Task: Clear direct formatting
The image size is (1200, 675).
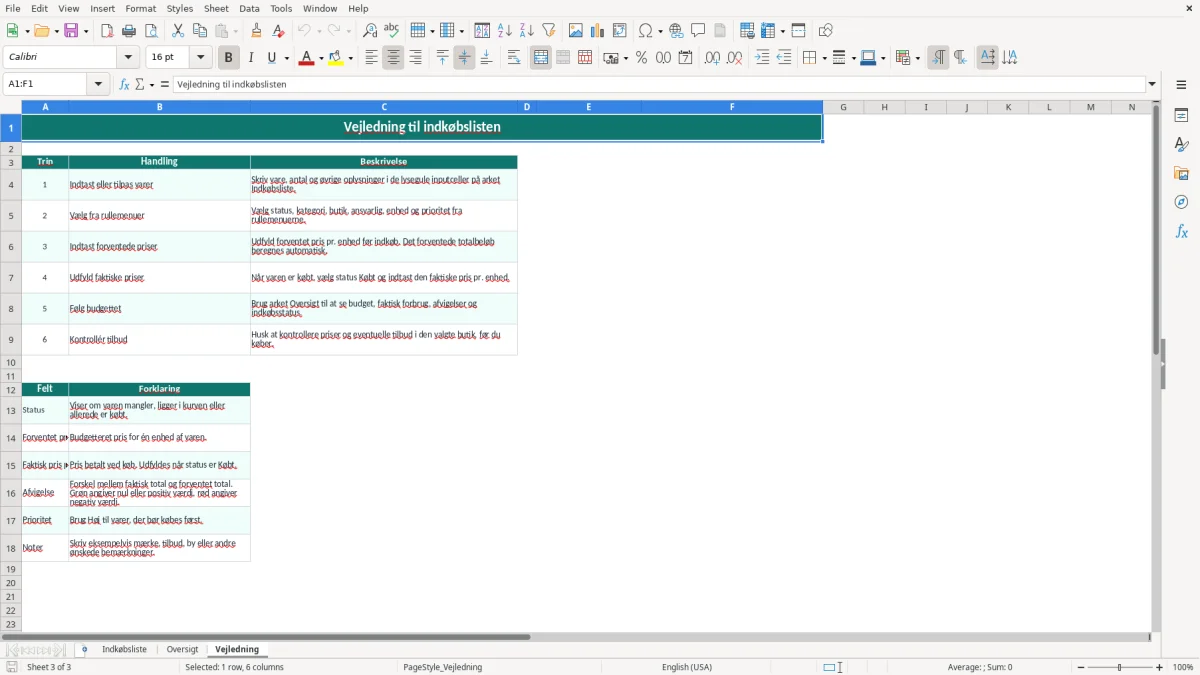Action: pos(279,31)
